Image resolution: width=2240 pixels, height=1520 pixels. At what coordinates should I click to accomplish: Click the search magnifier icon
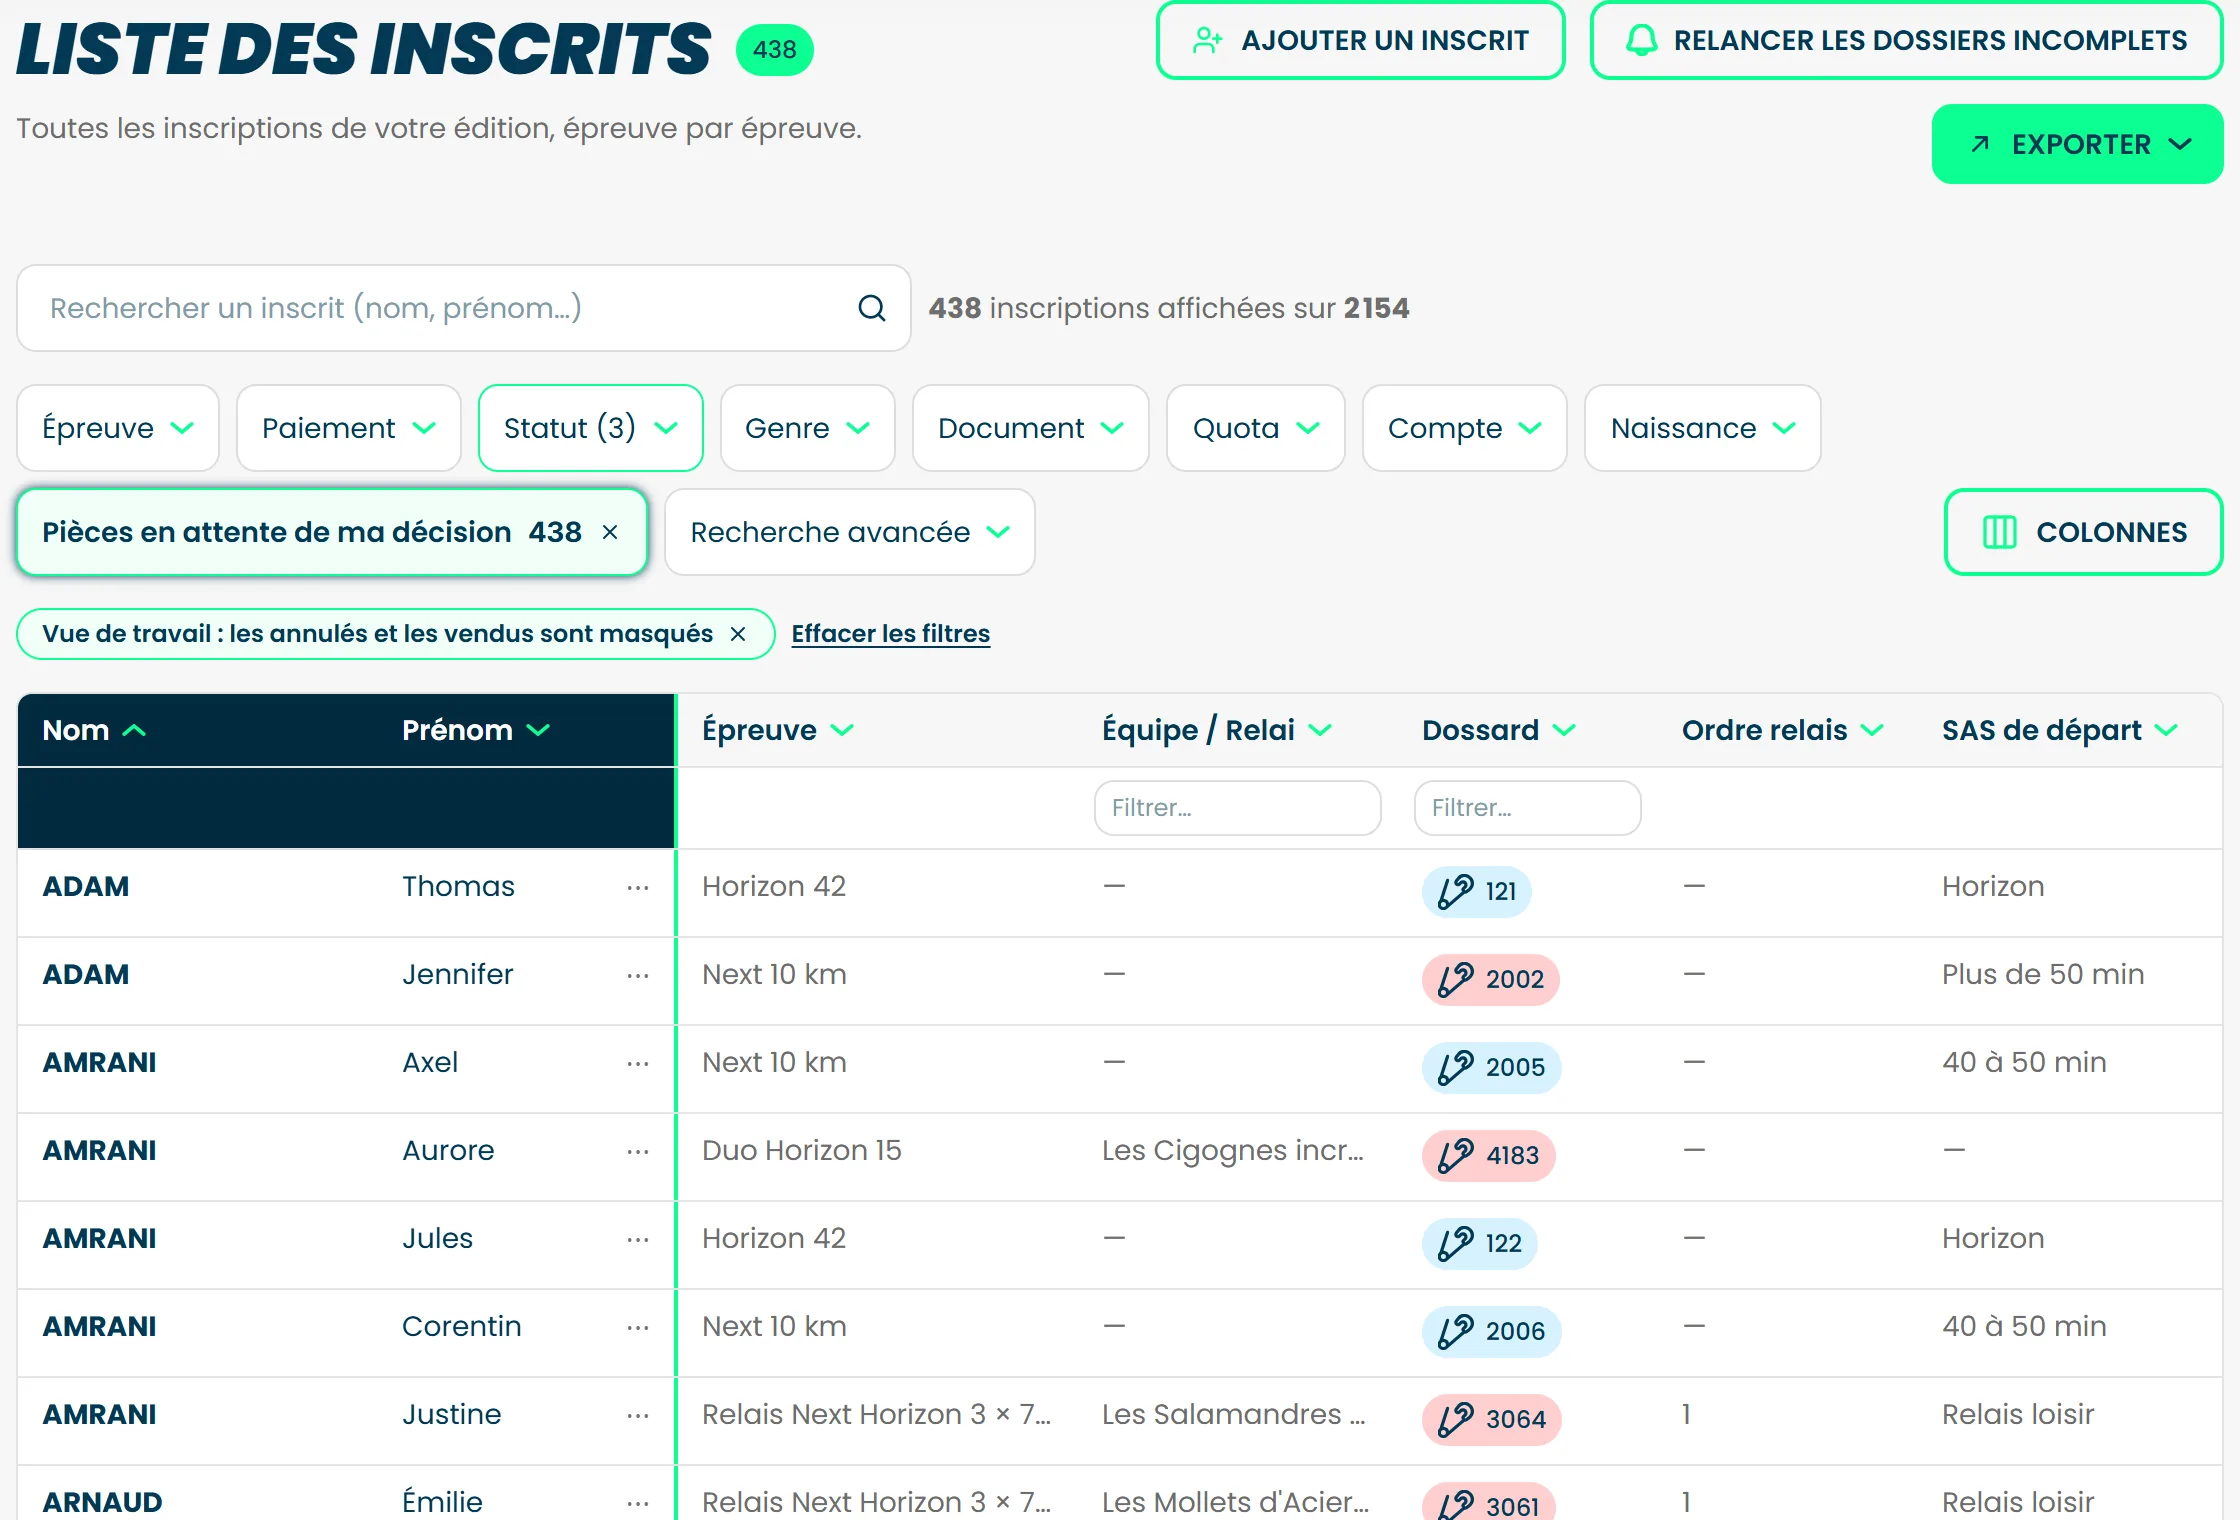tap(871, 308)
